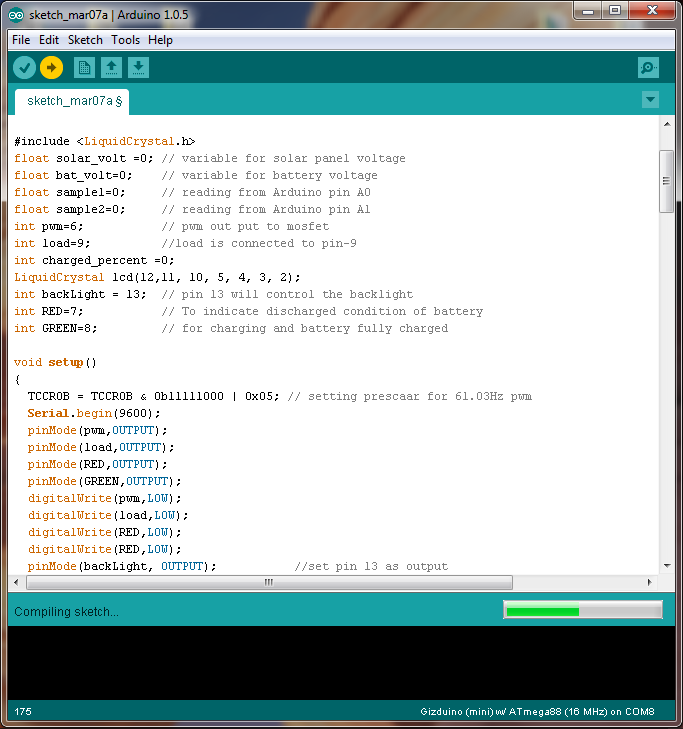This screenshot has width=683, height=729.
Task: Click the 'int charged_percent =0;' line
Action: [x=94, y=260]
